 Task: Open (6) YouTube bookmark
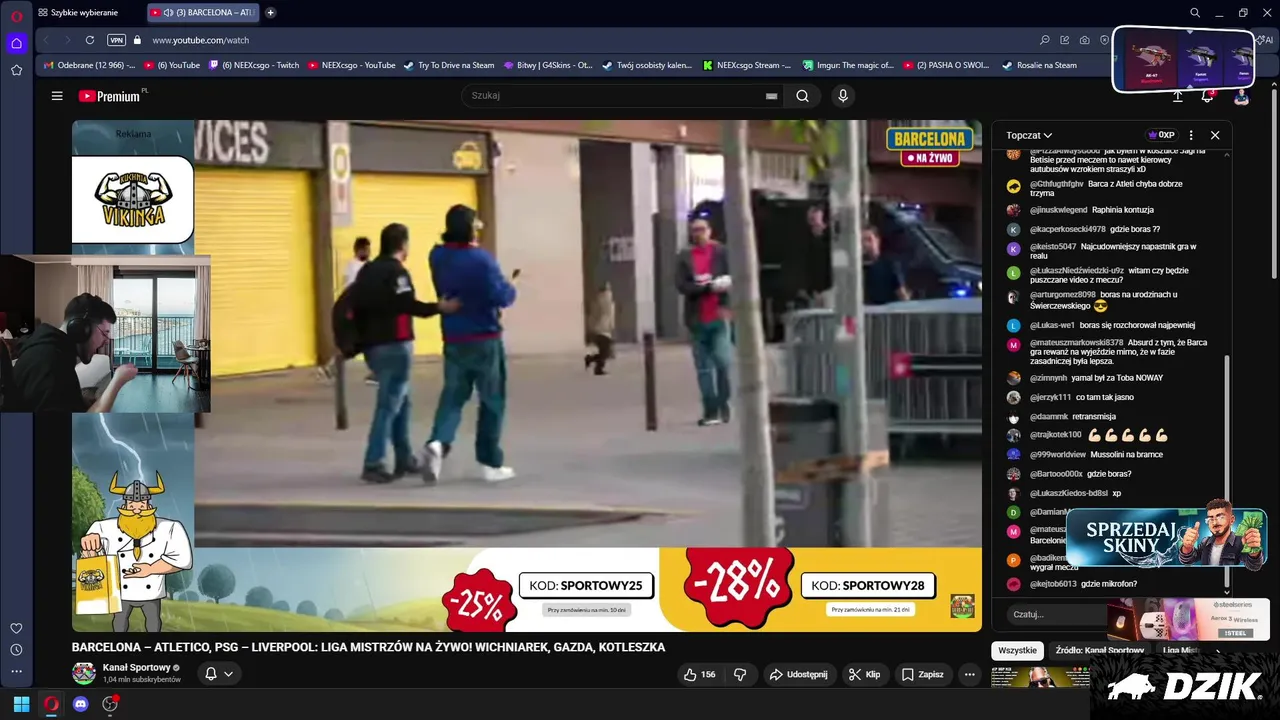(x=172, y=65)
